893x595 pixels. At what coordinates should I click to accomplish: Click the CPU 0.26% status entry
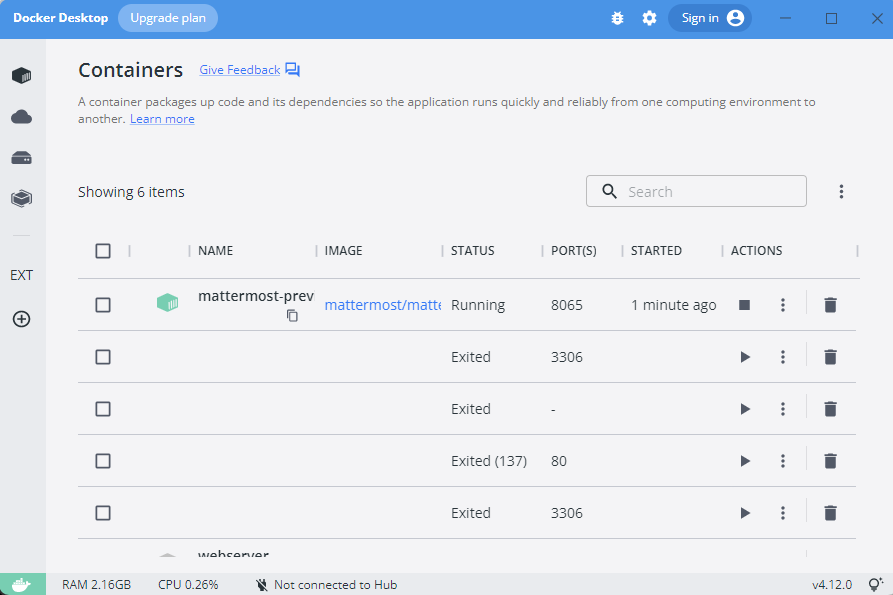[188, 585]
